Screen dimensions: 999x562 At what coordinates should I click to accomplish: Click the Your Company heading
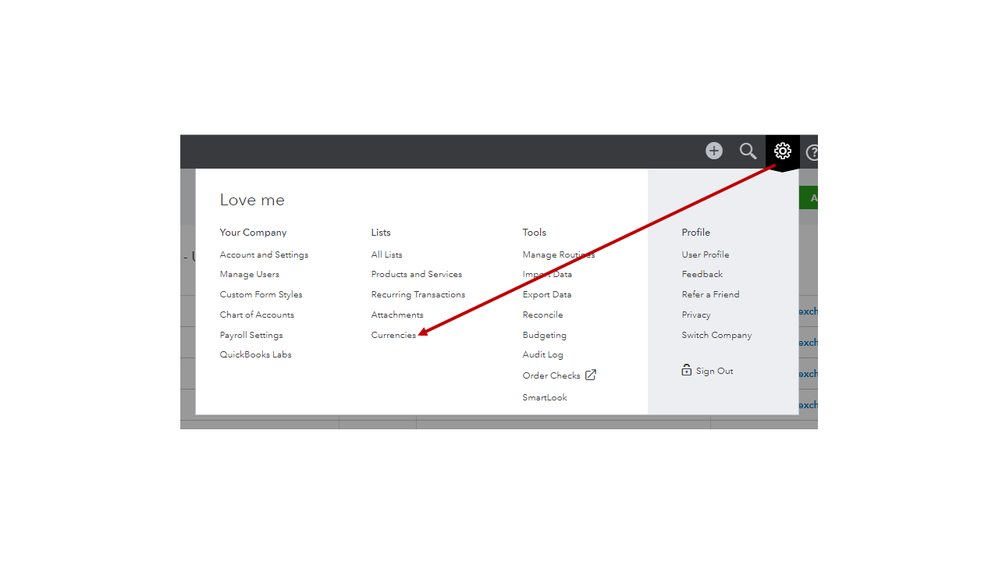pyautogui.click(x=253, y=233)
